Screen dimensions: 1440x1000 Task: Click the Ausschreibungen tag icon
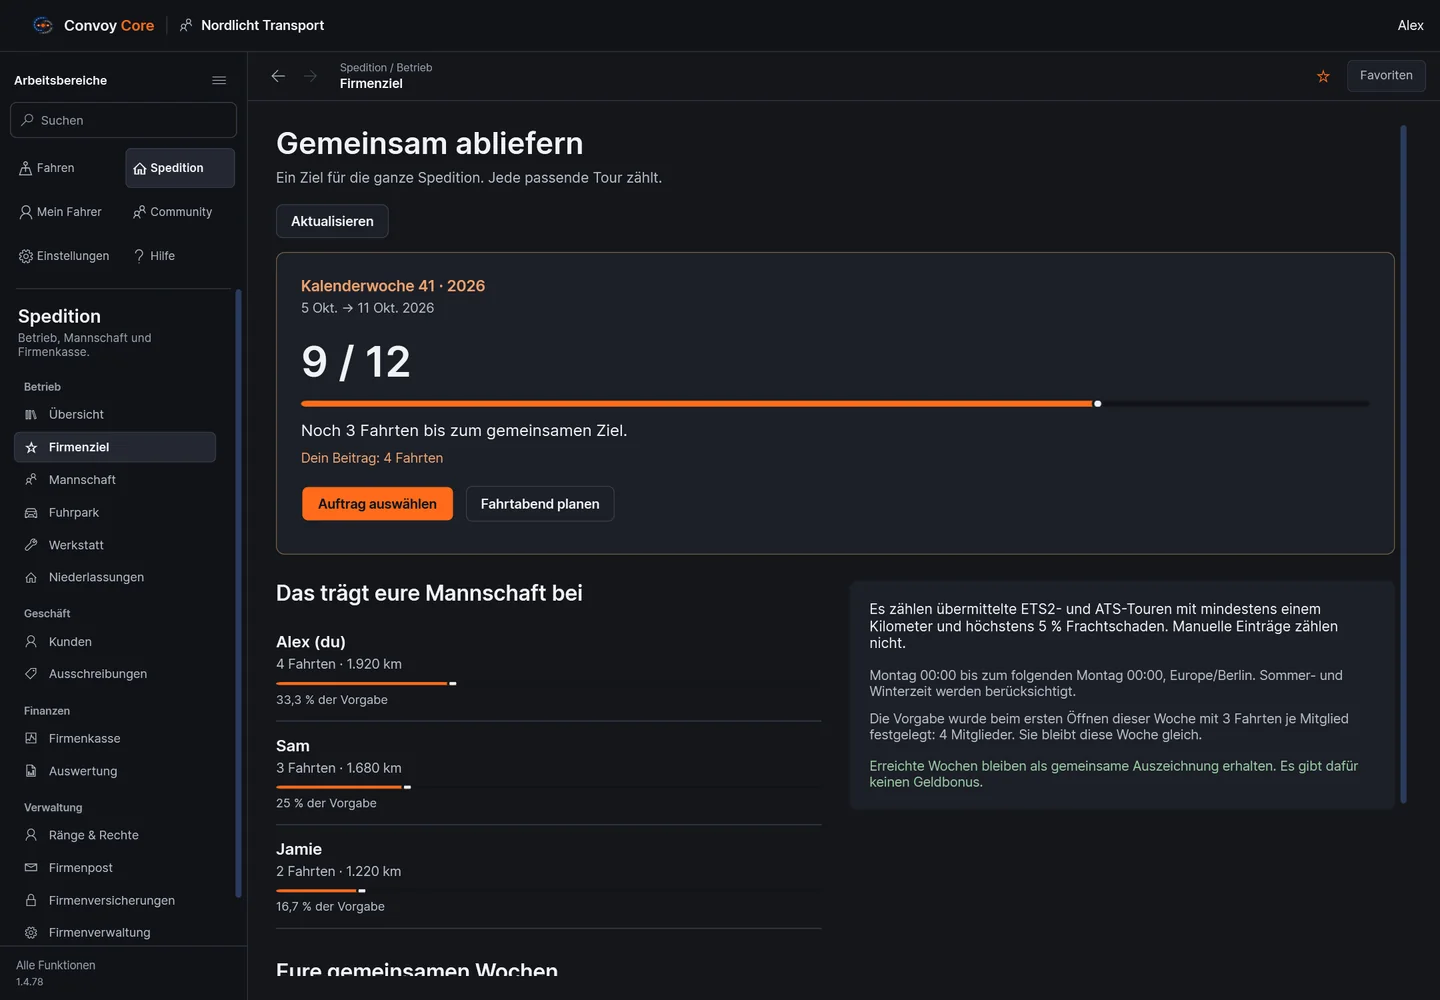pyautogui.click(x=31, y=674)
